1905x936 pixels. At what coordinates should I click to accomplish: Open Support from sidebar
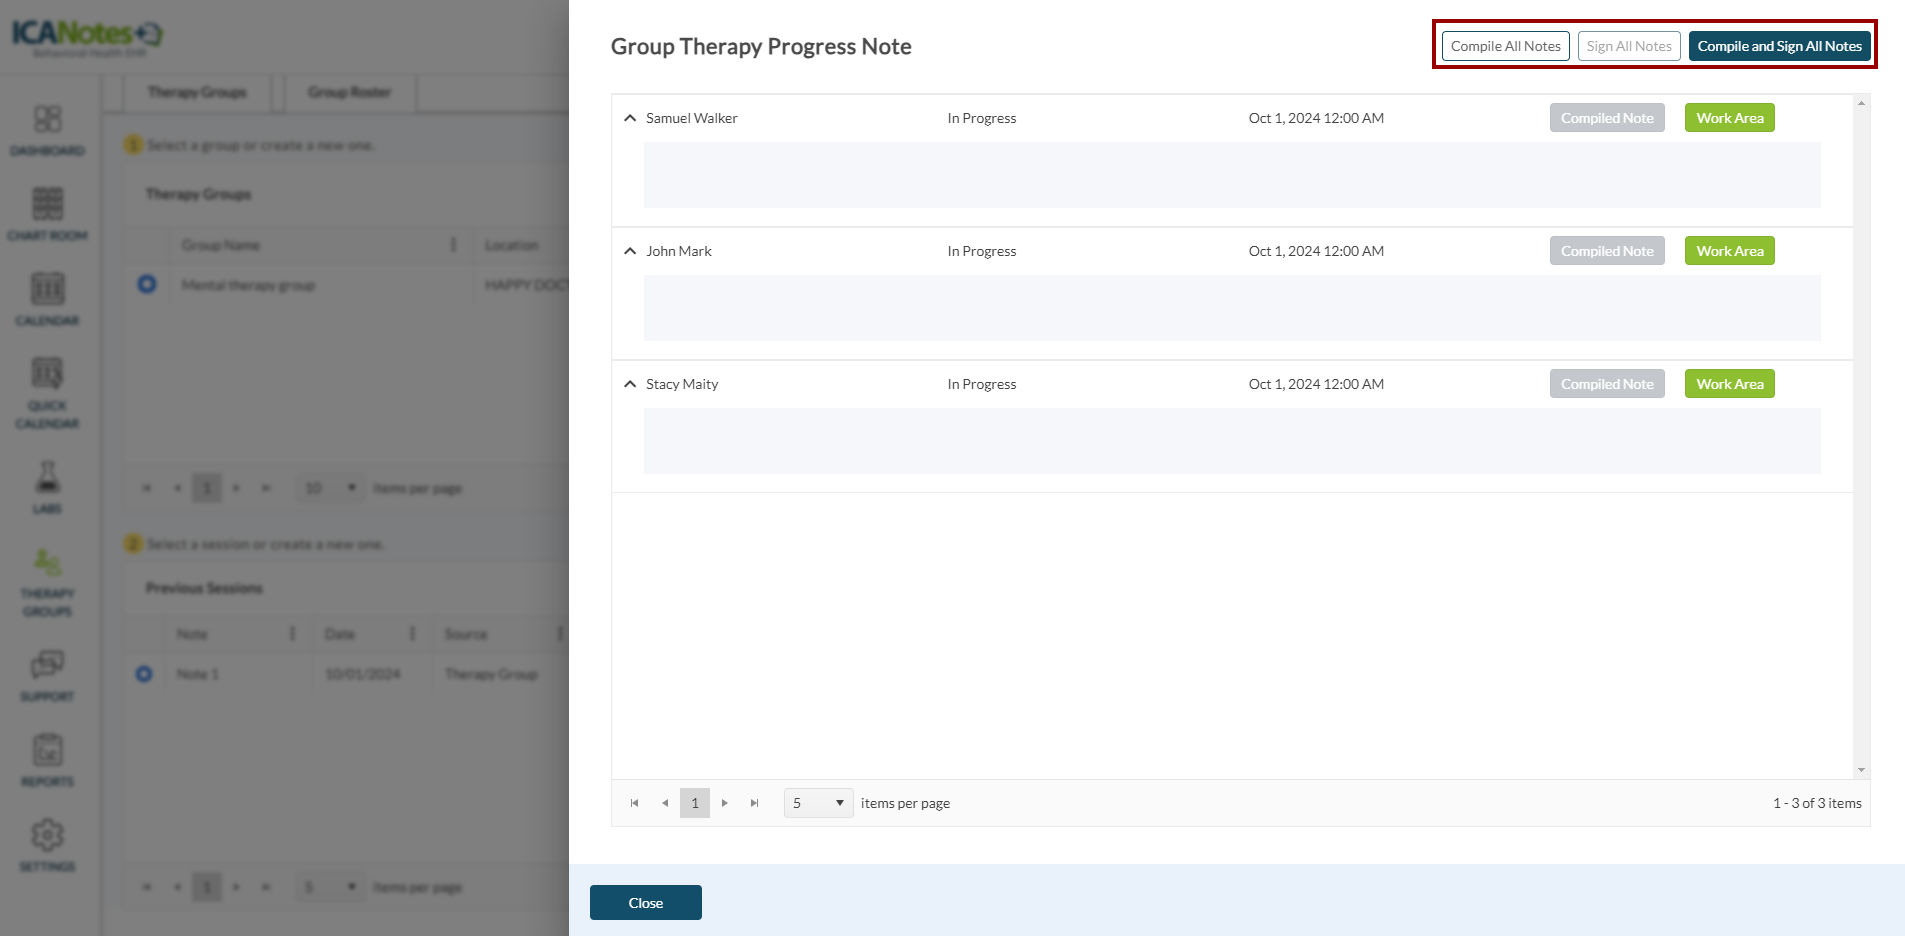point(48,675)
